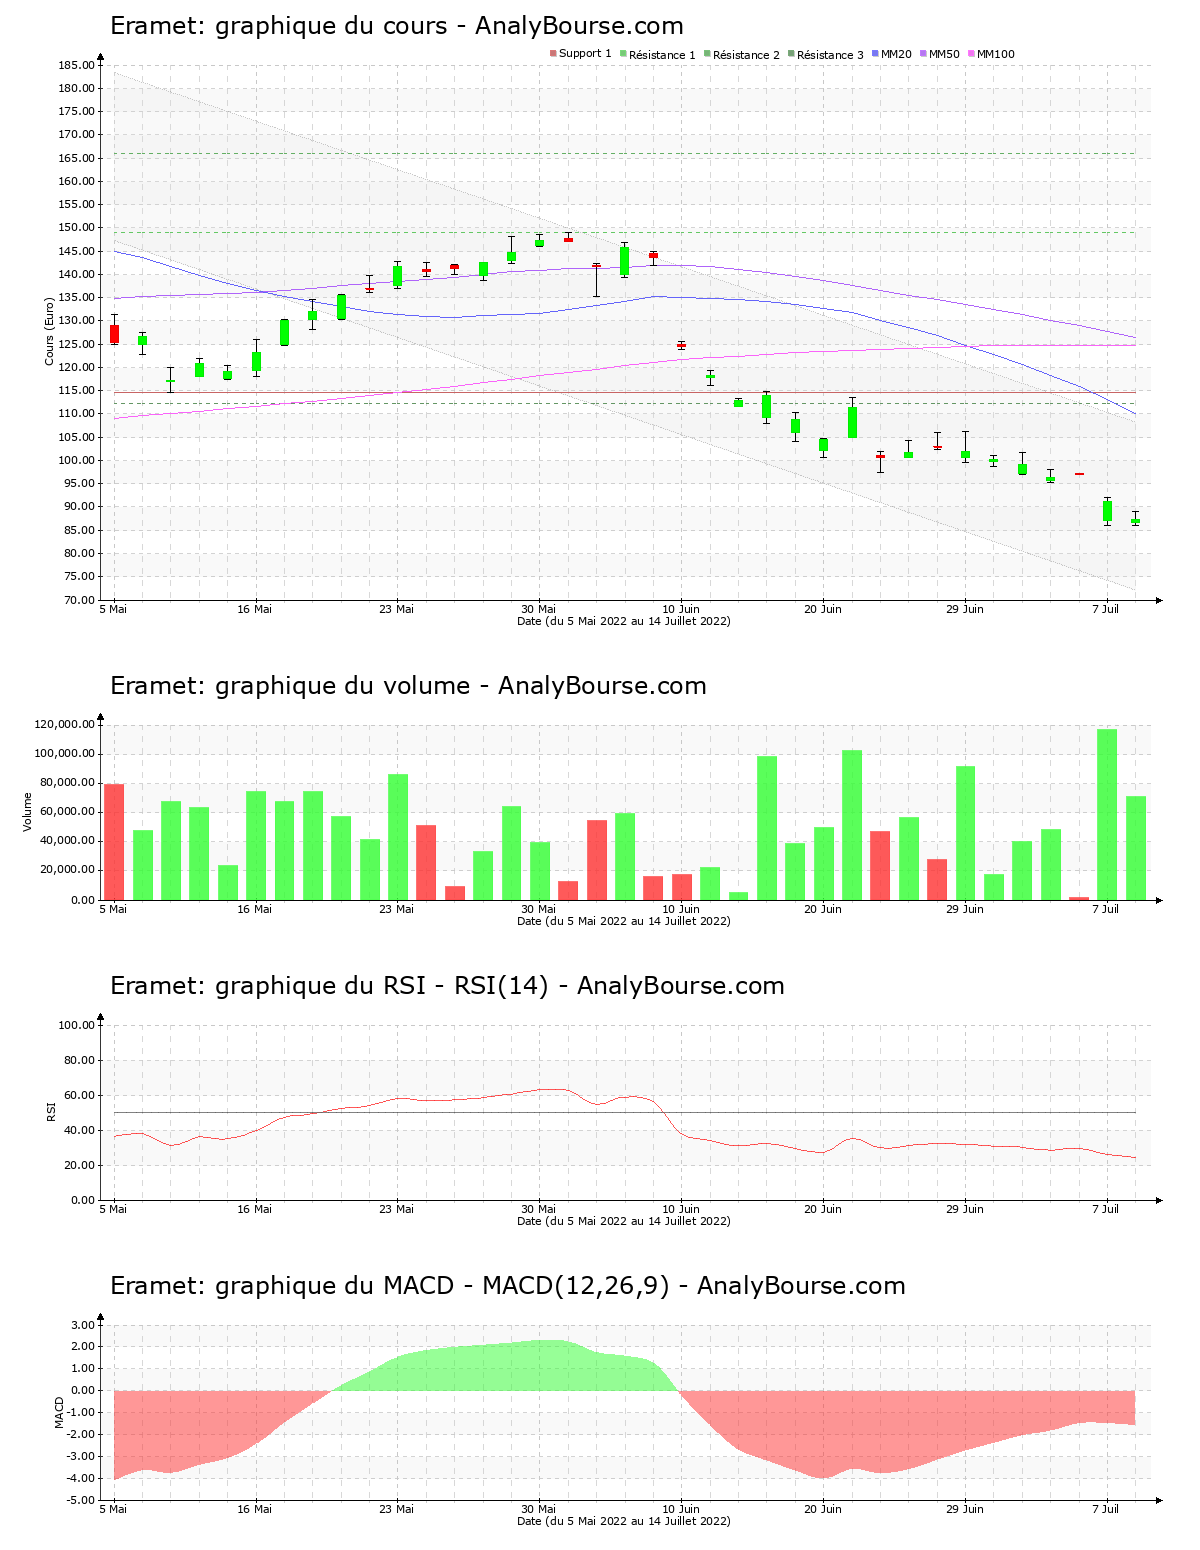Viewport: 1200px width, 1550px height.
Task: Click the Support 1 legend color swatch
Action: coord(553,54)
